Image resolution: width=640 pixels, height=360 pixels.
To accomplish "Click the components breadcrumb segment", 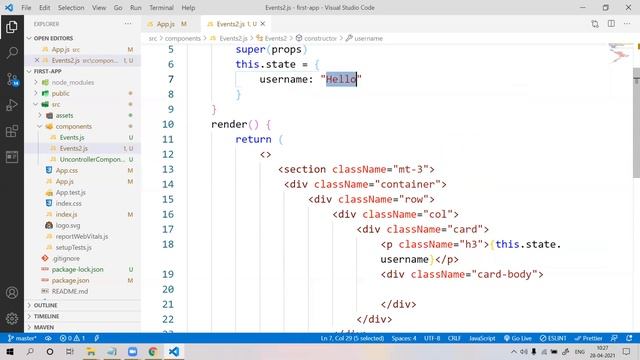I will point(182,38).
